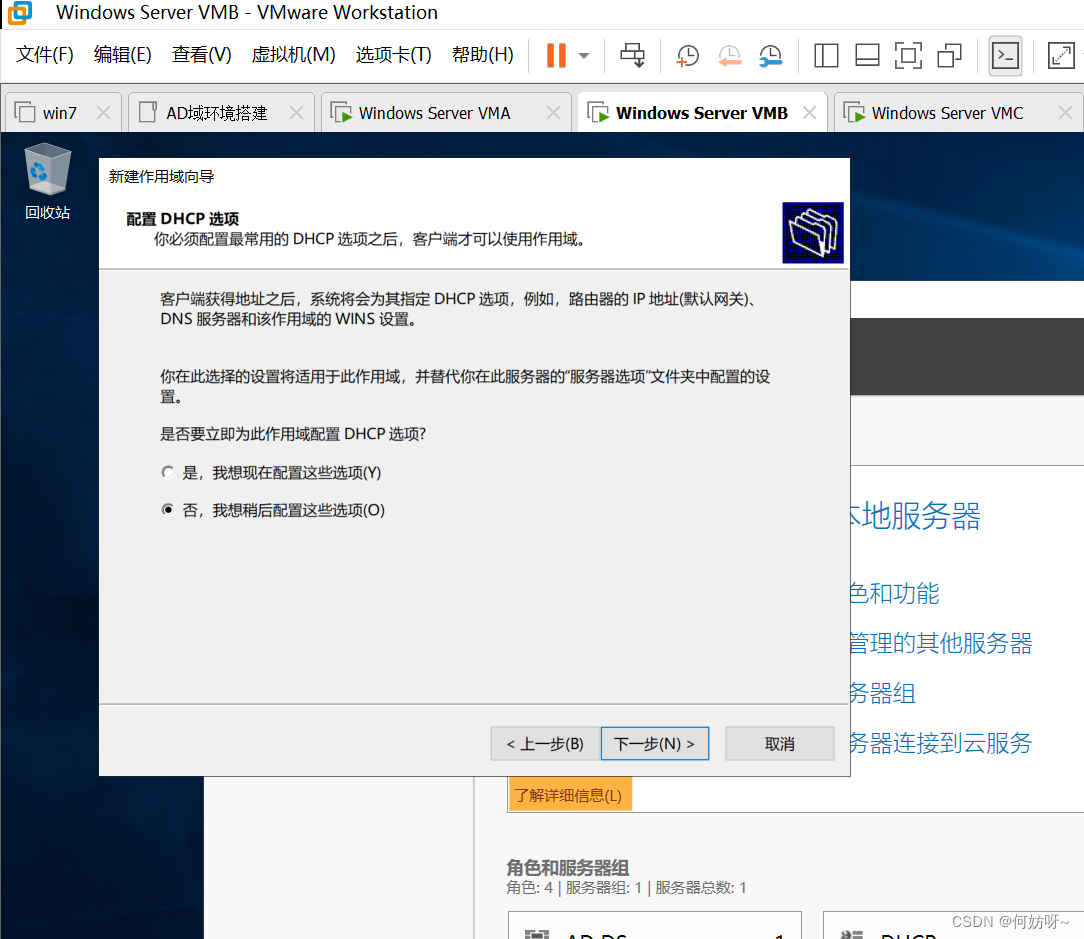Cancel the new scope wizard
Image resolution: width=1084 pixels, height=939 pixels.
779,744
